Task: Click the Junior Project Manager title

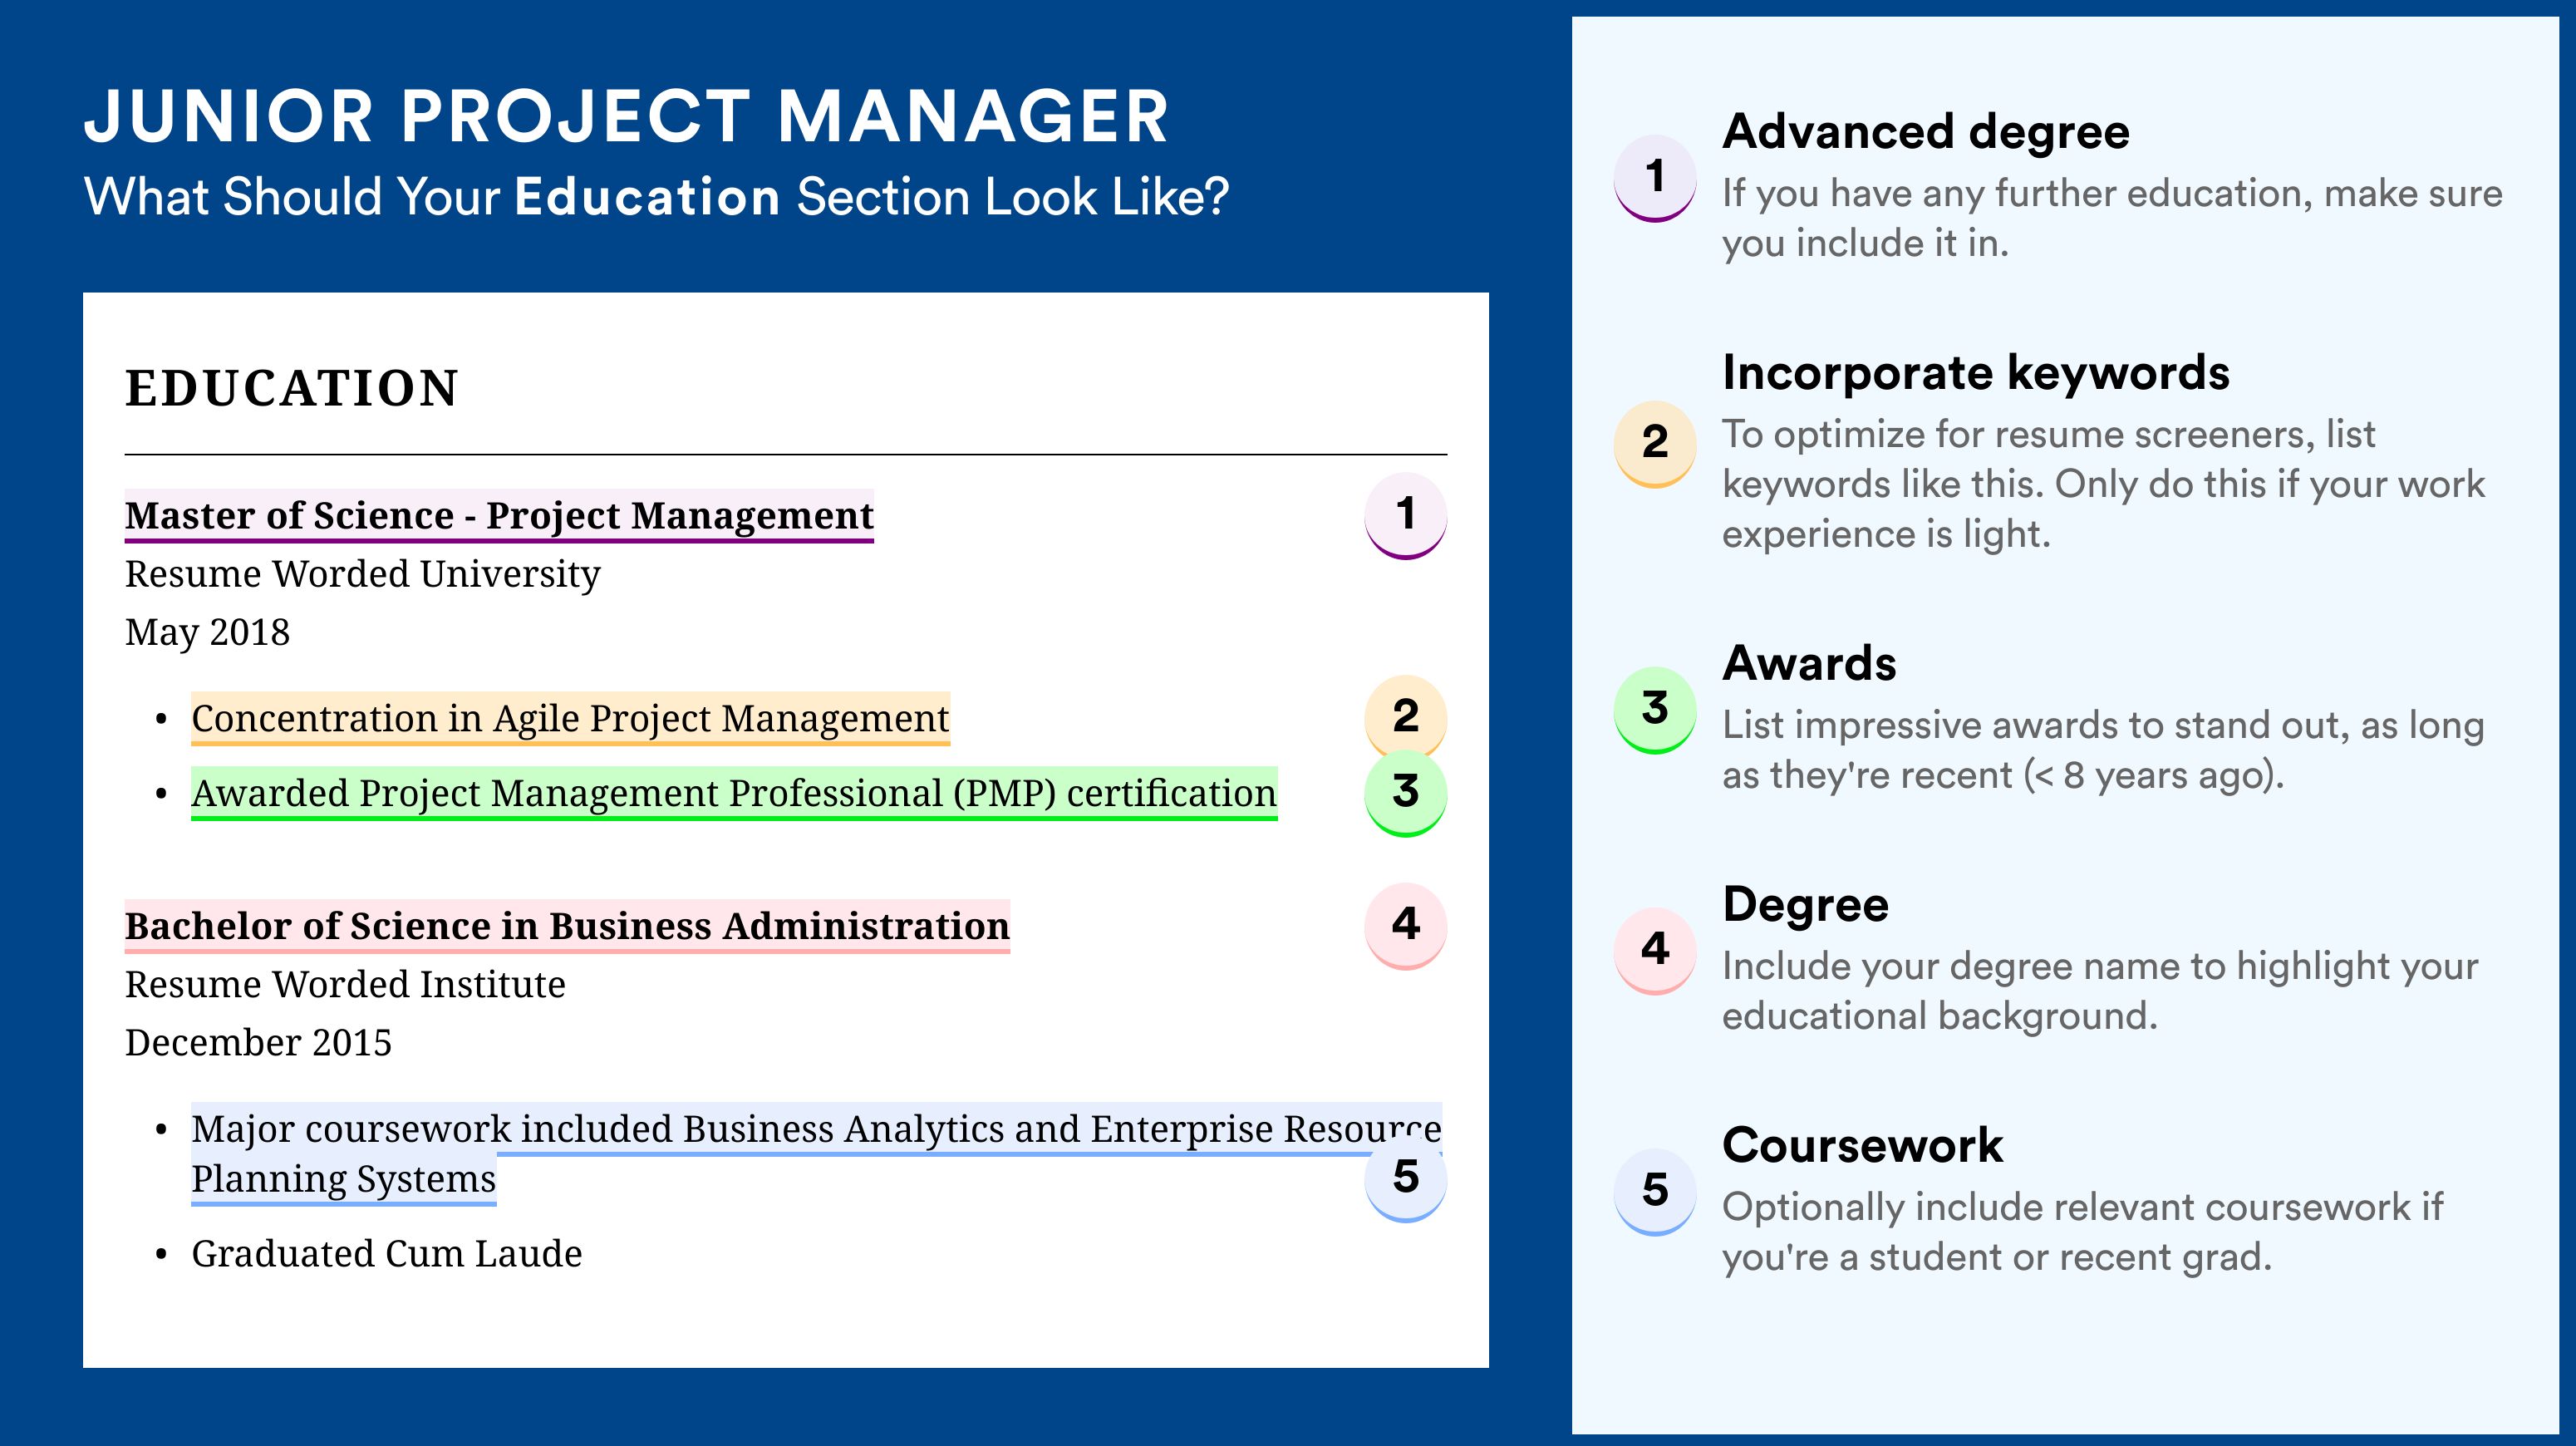Action: [x=626, y=117]
